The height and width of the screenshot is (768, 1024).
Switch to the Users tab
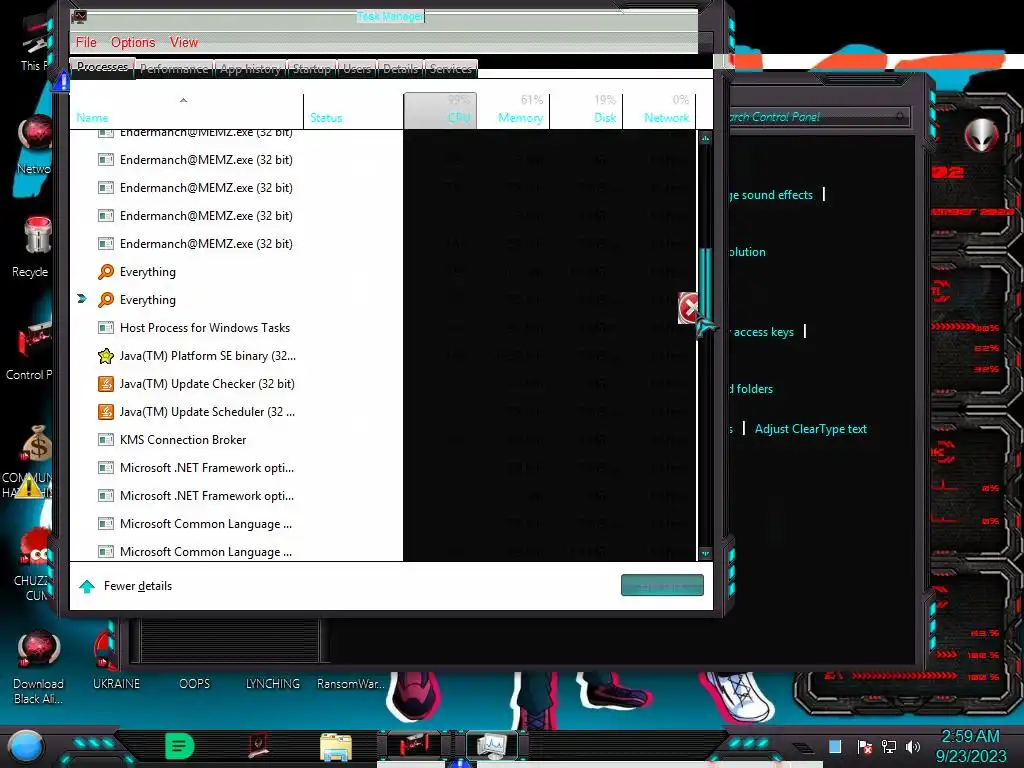357,69
